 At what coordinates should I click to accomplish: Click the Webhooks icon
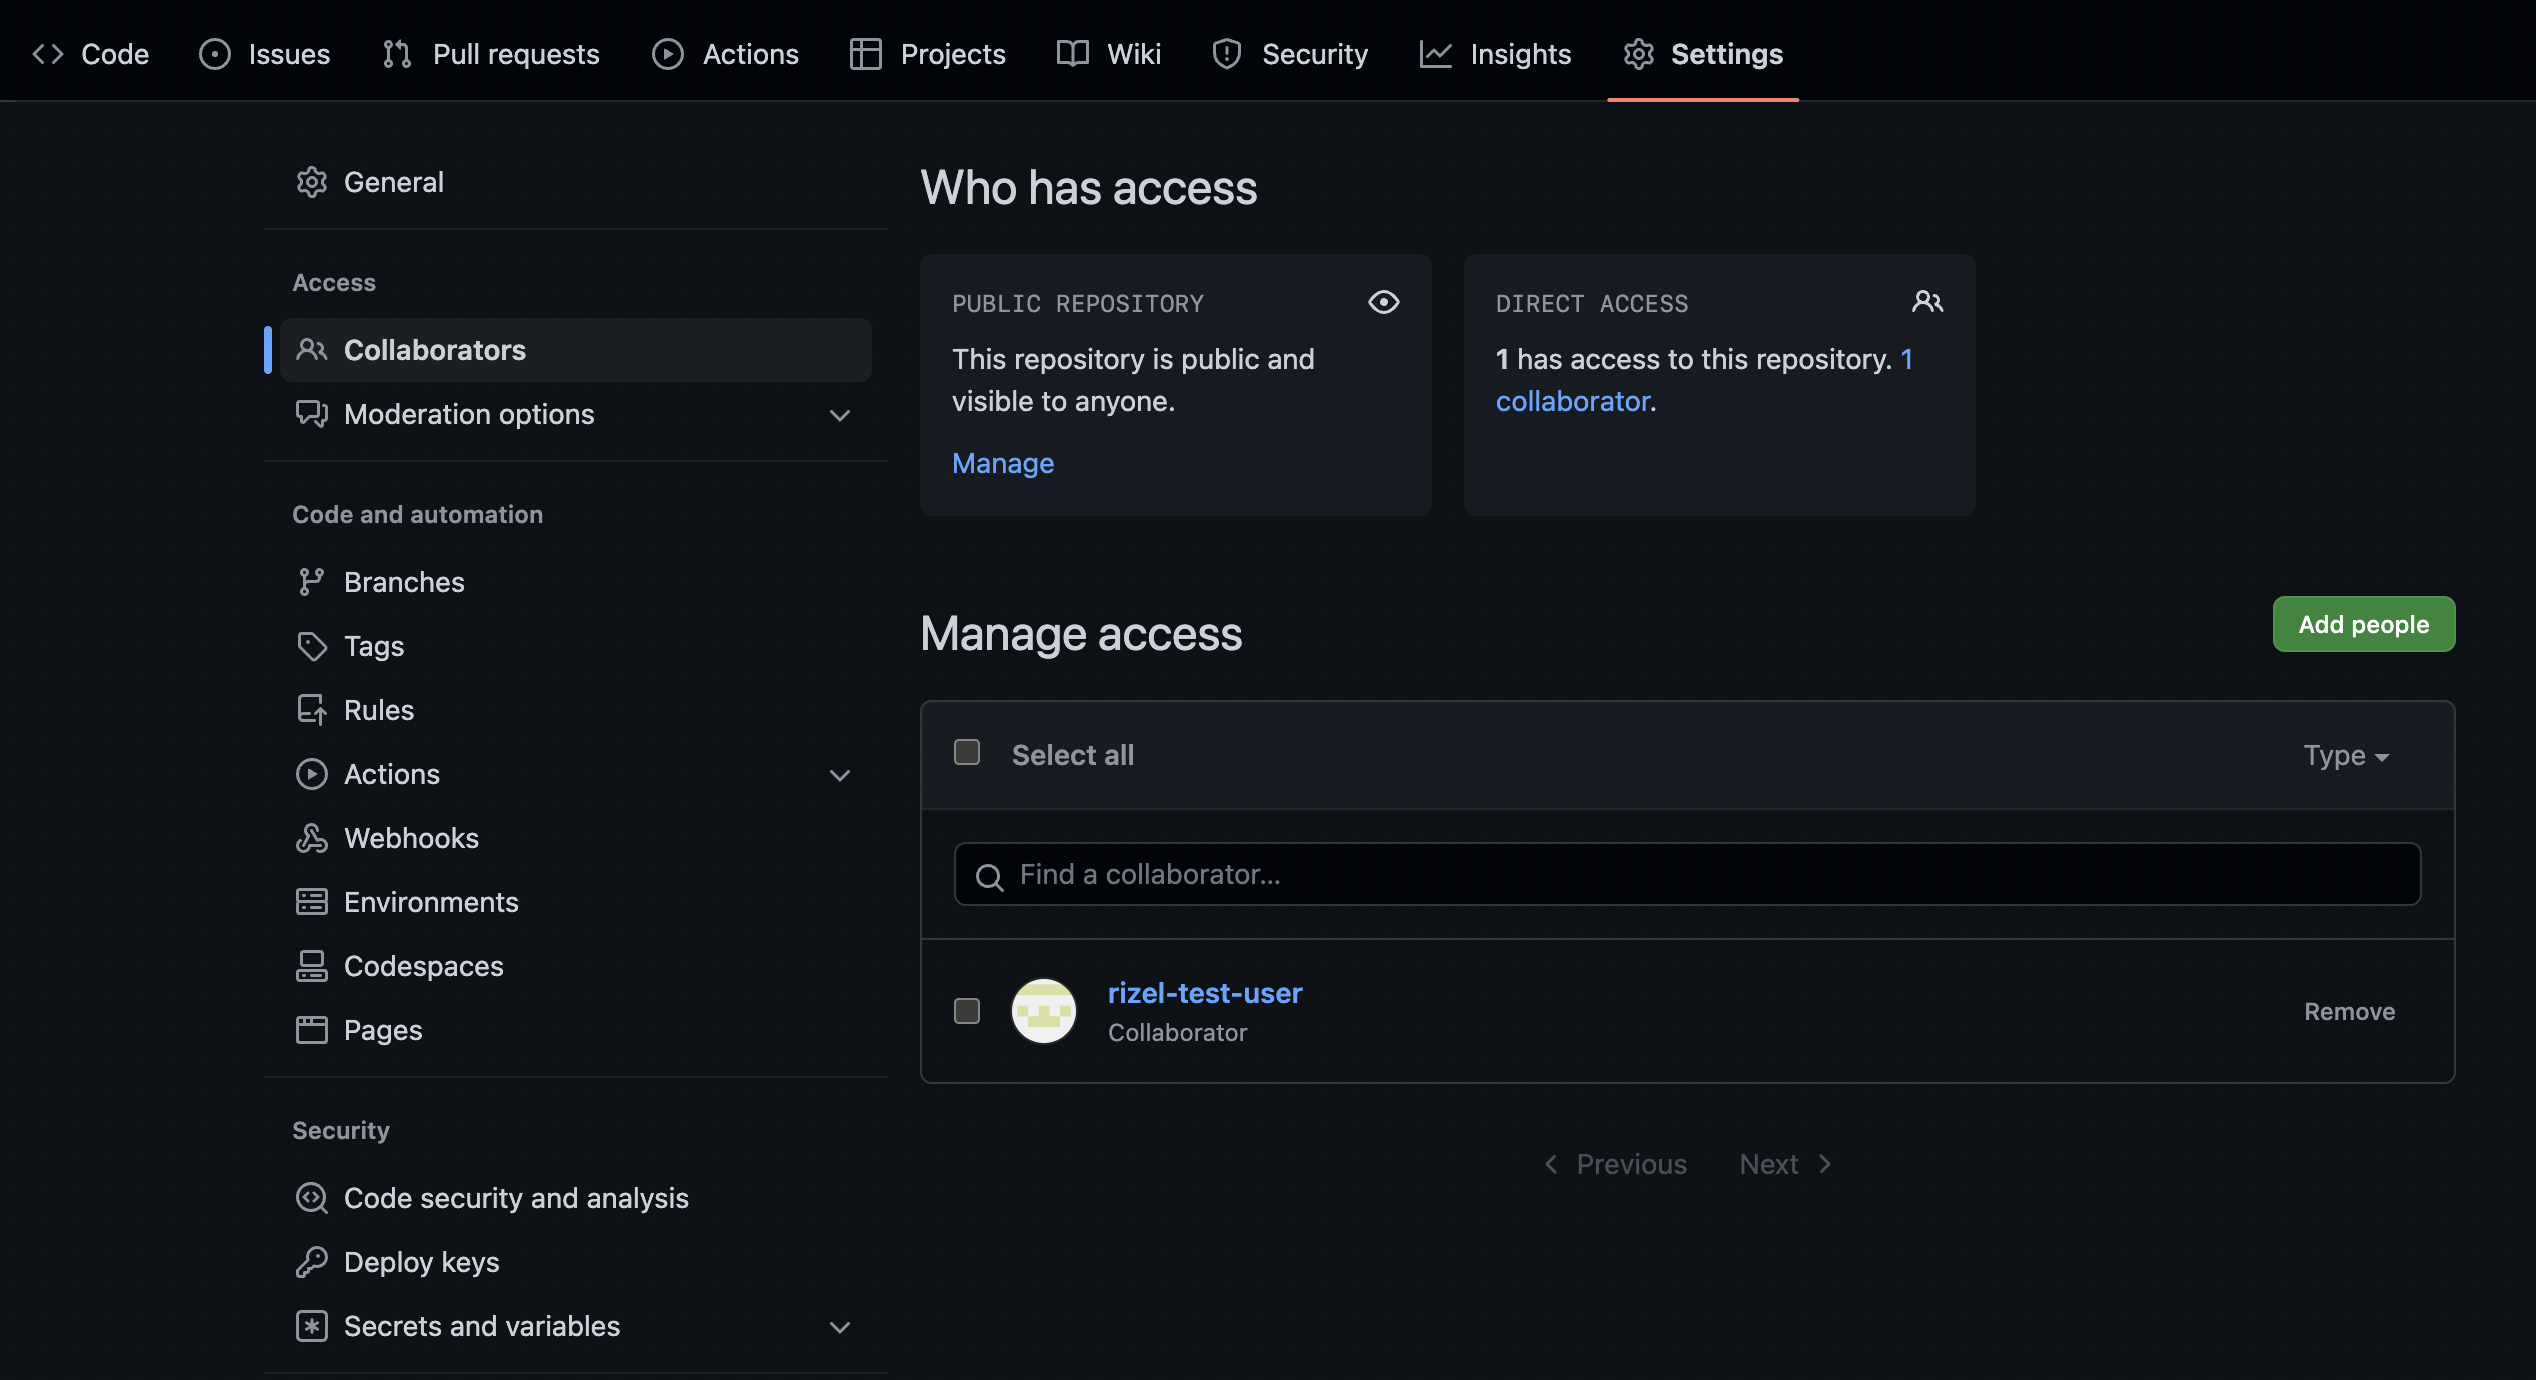coord(312,838)
